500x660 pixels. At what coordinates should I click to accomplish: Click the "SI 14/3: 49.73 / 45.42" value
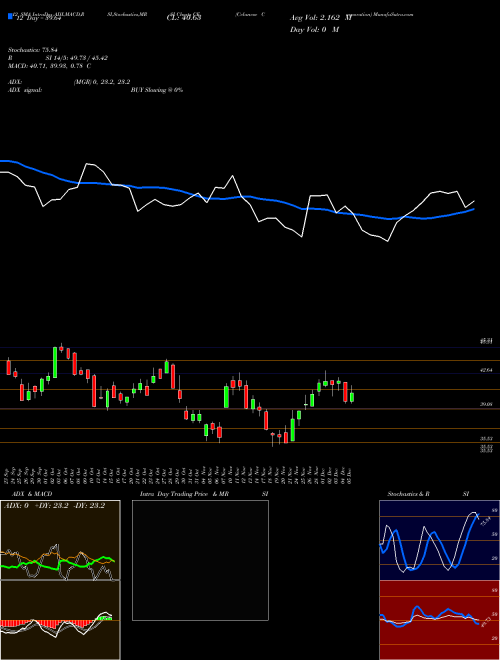(x=77, y=58)
